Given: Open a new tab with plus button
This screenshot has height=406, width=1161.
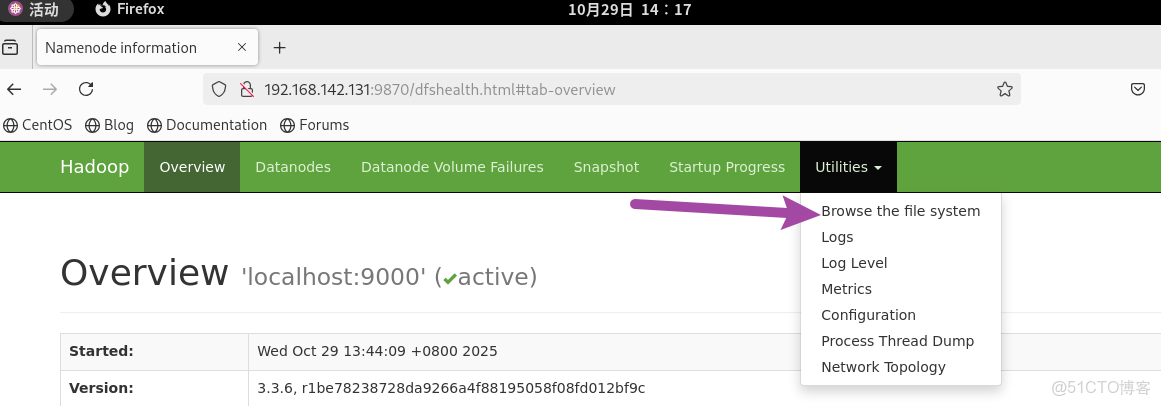Looking at the screenshot, I should pos(279,48).
